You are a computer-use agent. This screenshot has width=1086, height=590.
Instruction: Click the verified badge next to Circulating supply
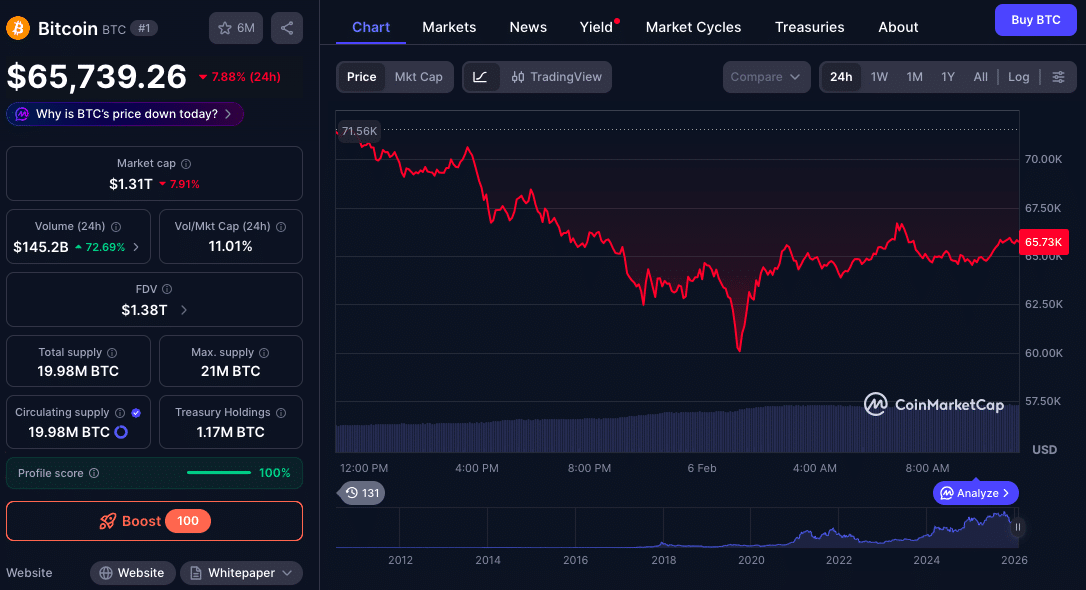click(136, 411)
